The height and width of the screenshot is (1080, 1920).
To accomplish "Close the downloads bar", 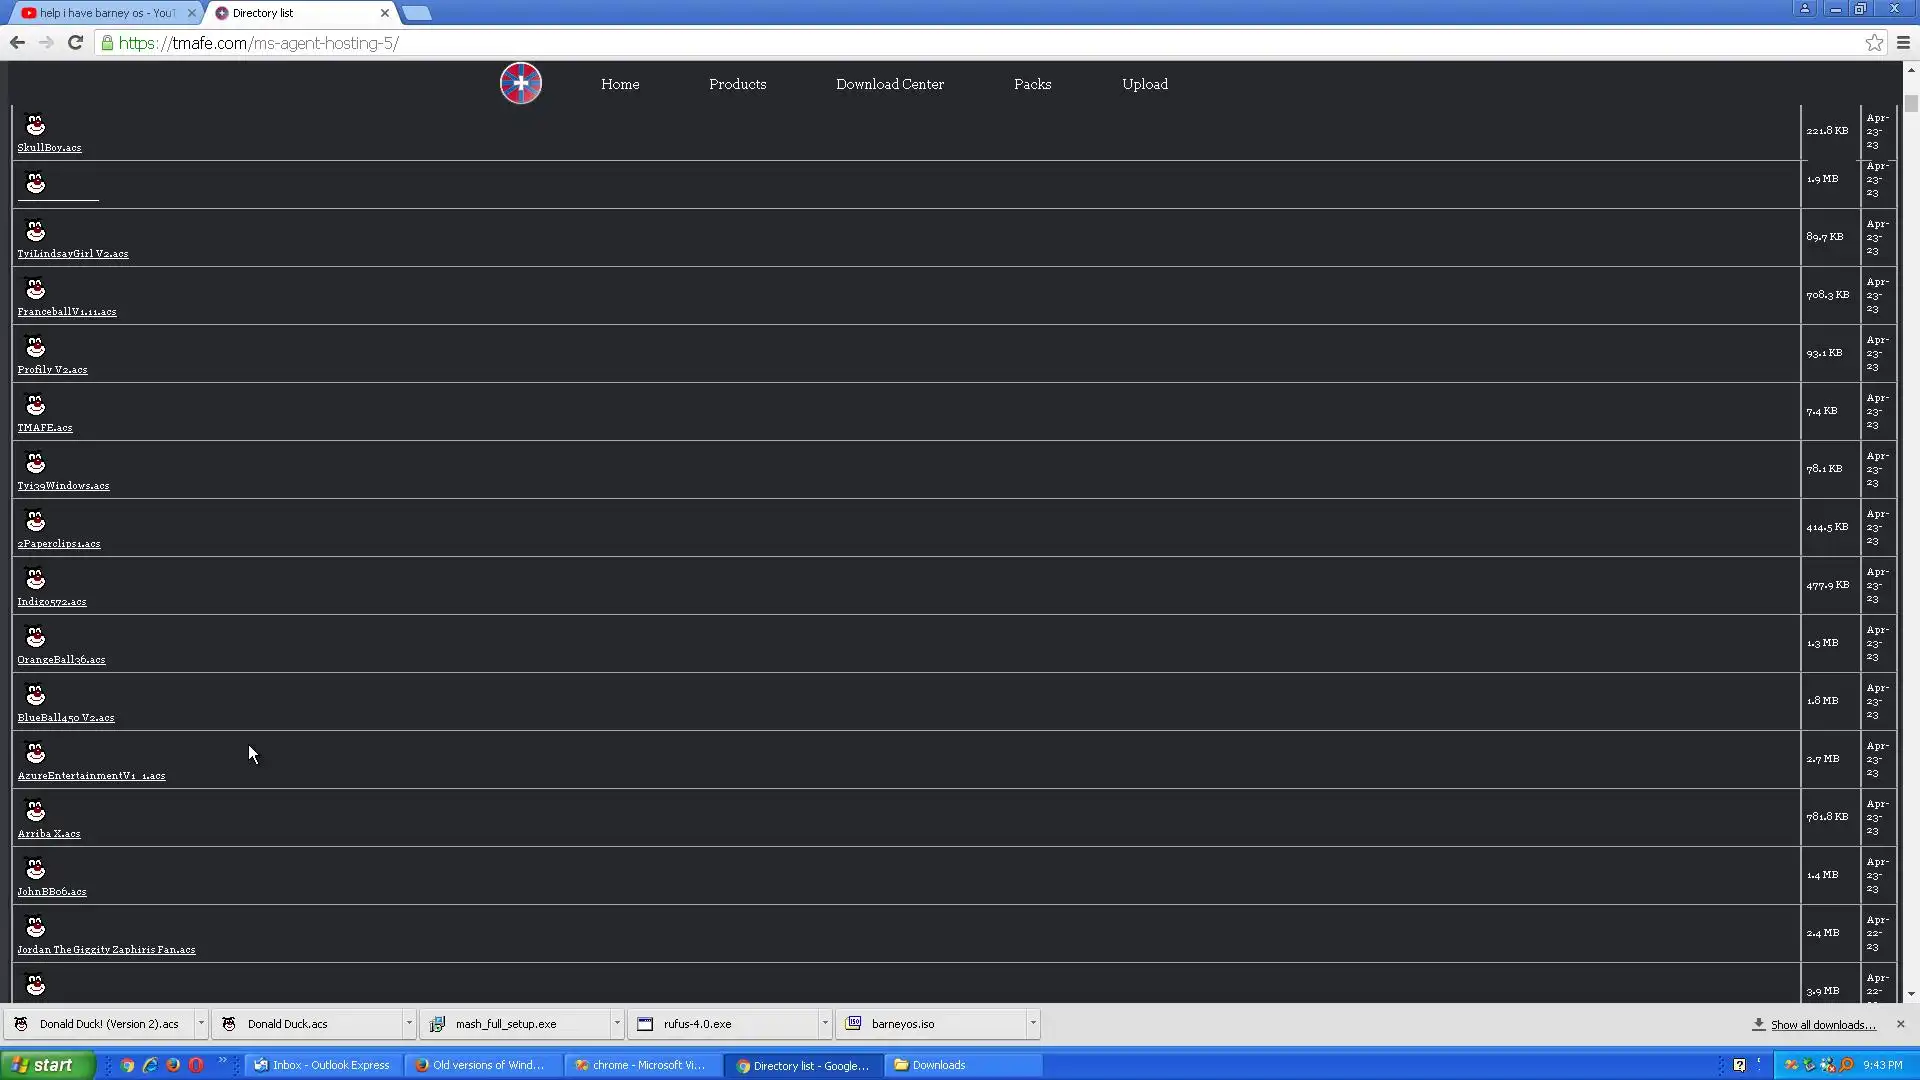I will coord(1900,1024).
